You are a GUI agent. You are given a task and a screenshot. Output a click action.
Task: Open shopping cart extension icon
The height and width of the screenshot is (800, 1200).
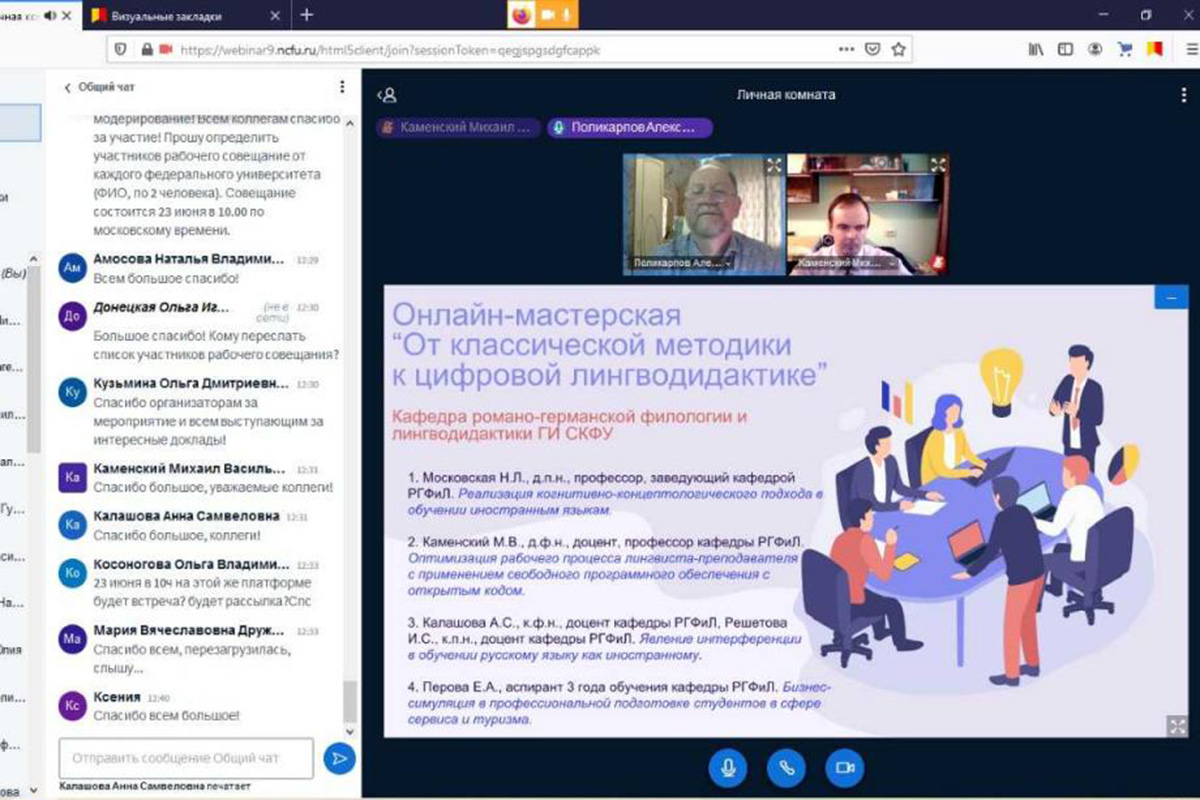coord(1125,48)
